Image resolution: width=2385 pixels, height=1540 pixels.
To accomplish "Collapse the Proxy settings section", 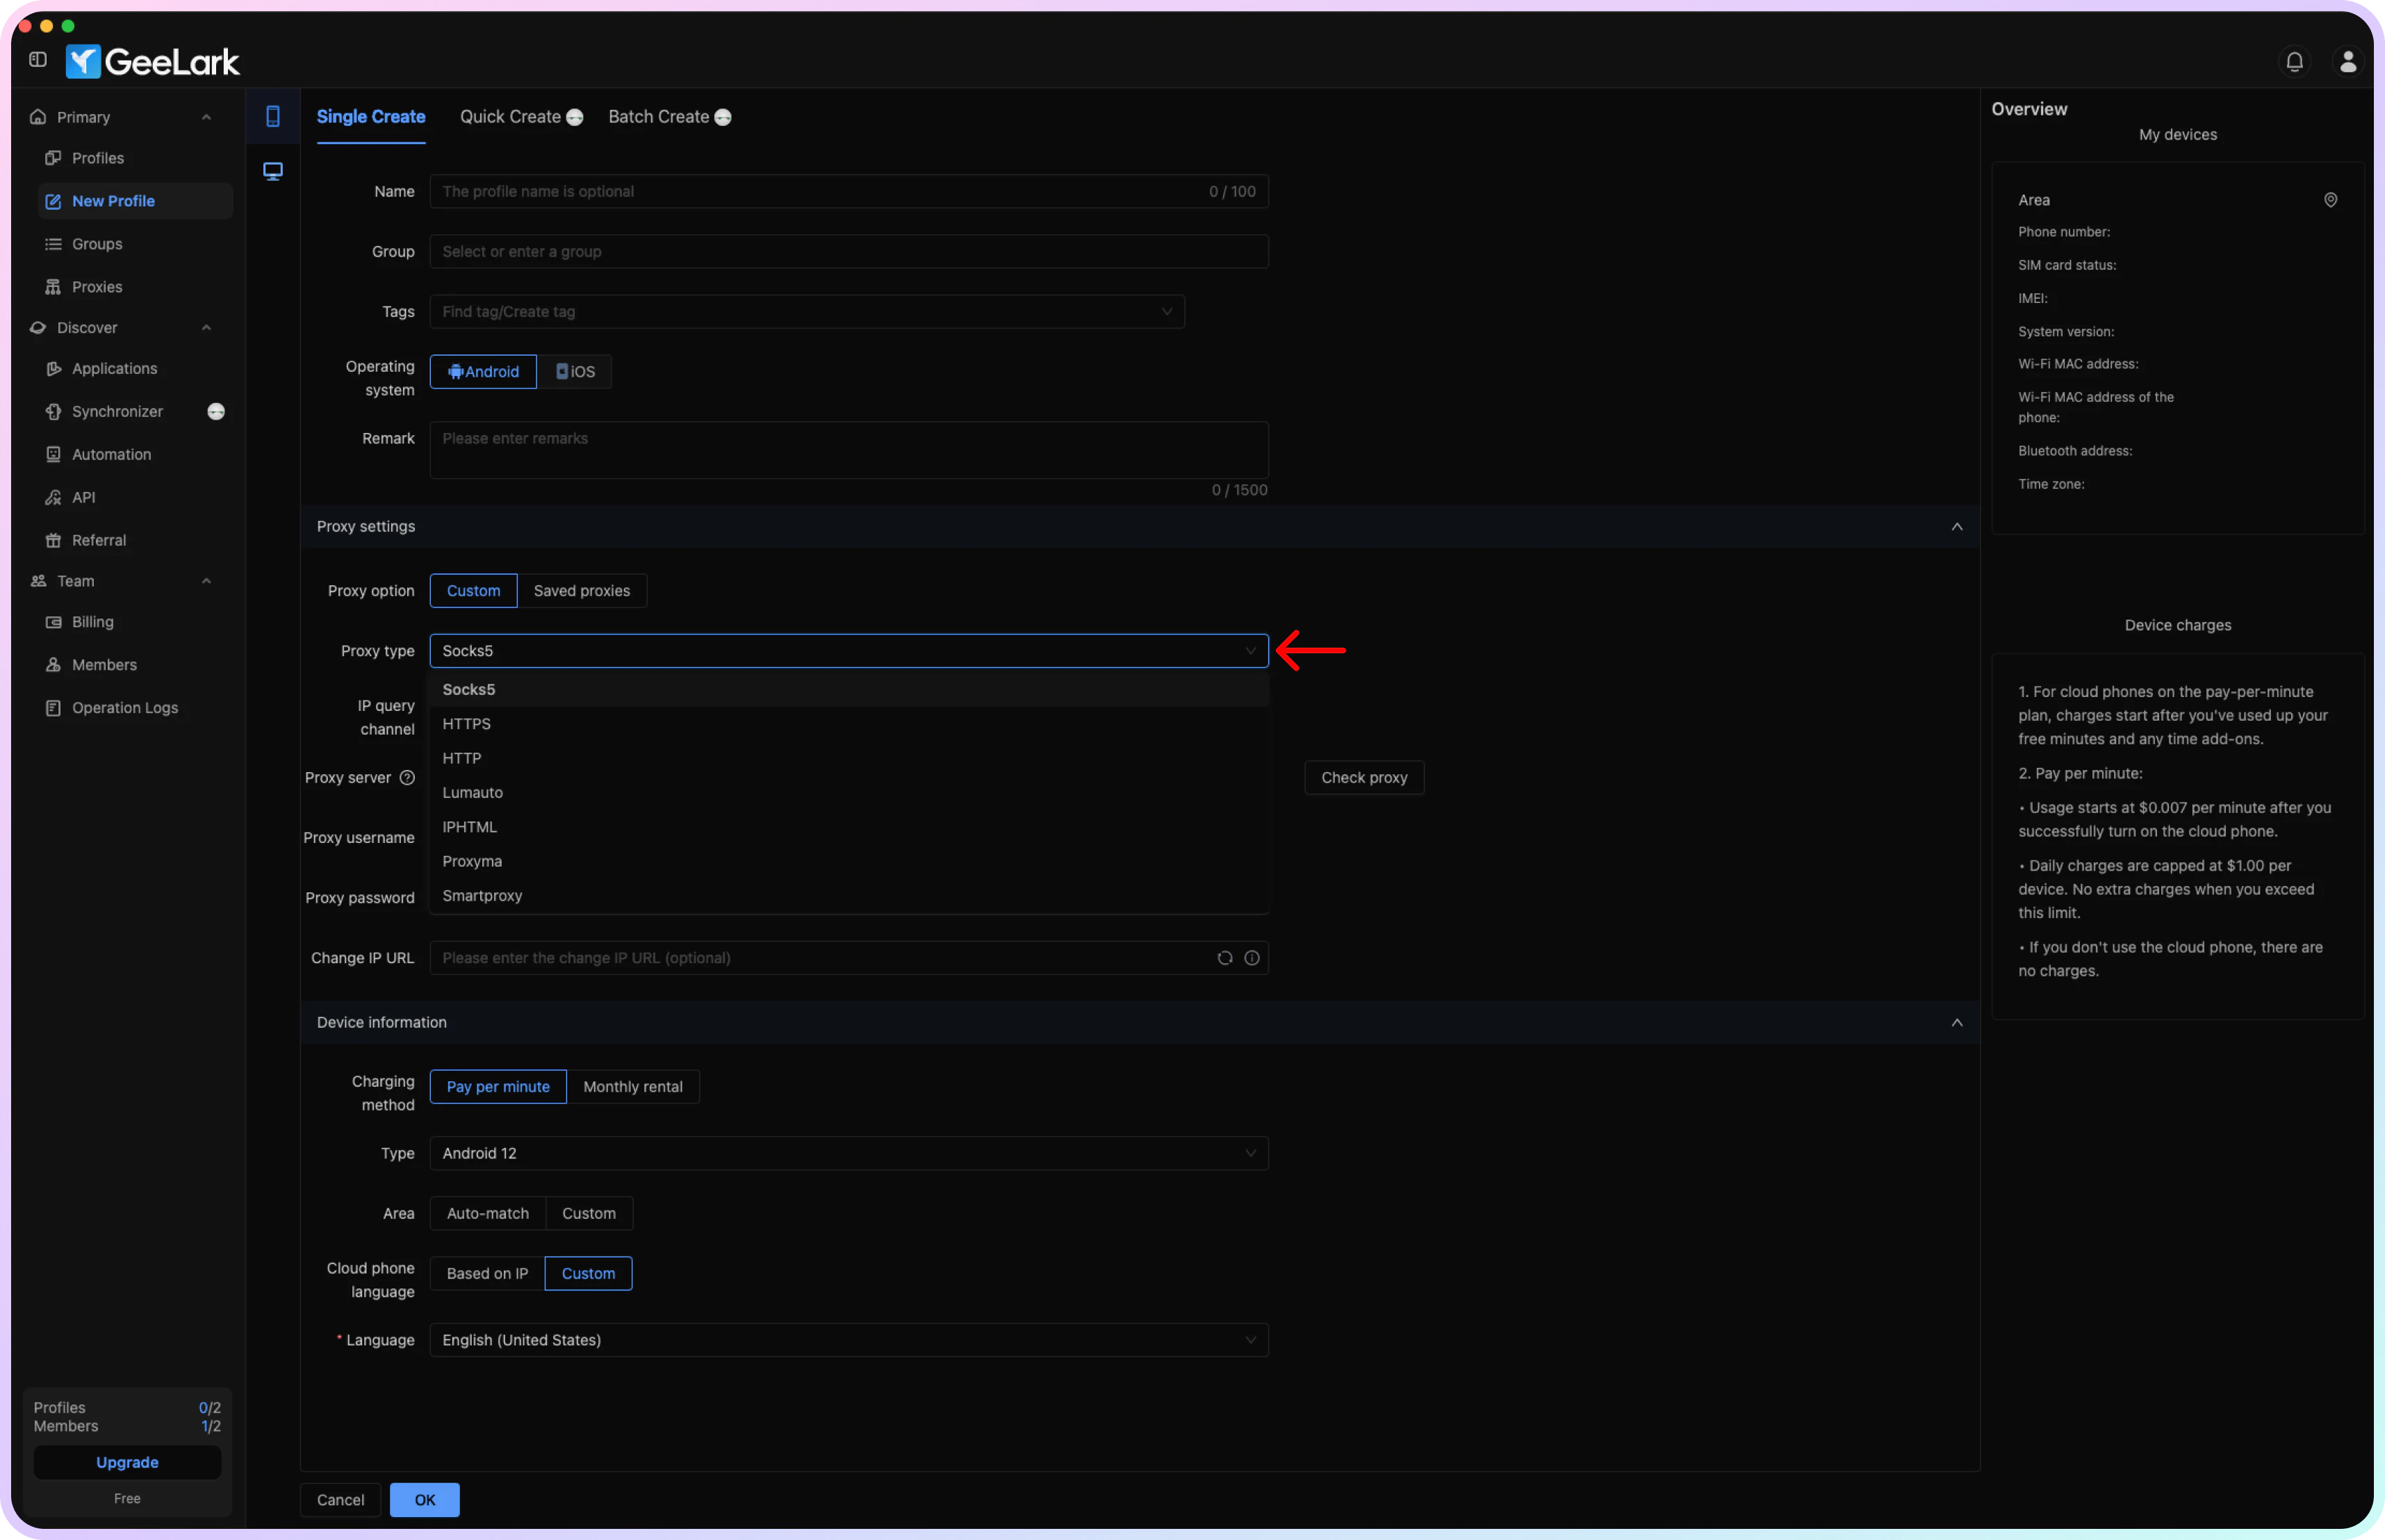I will (1956, 527).
